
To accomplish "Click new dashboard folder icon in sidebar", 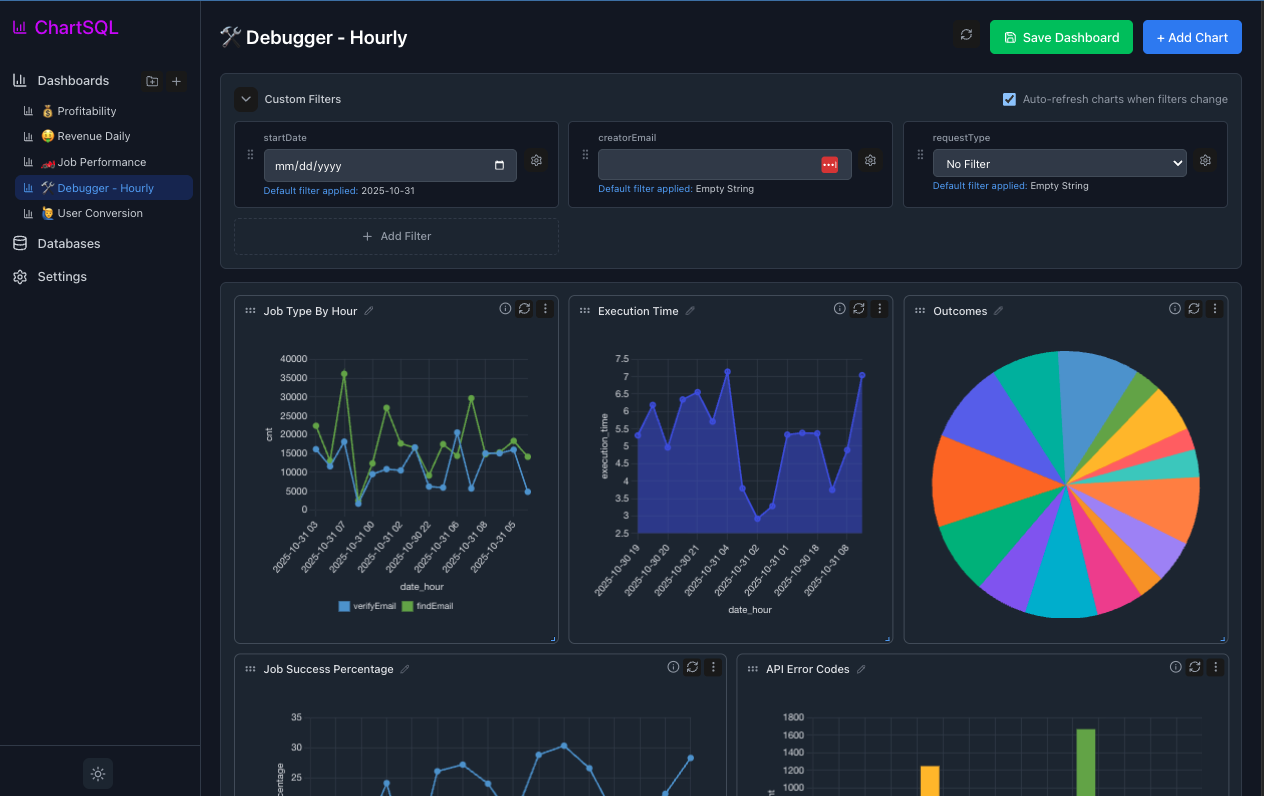I will click(152, 81).
